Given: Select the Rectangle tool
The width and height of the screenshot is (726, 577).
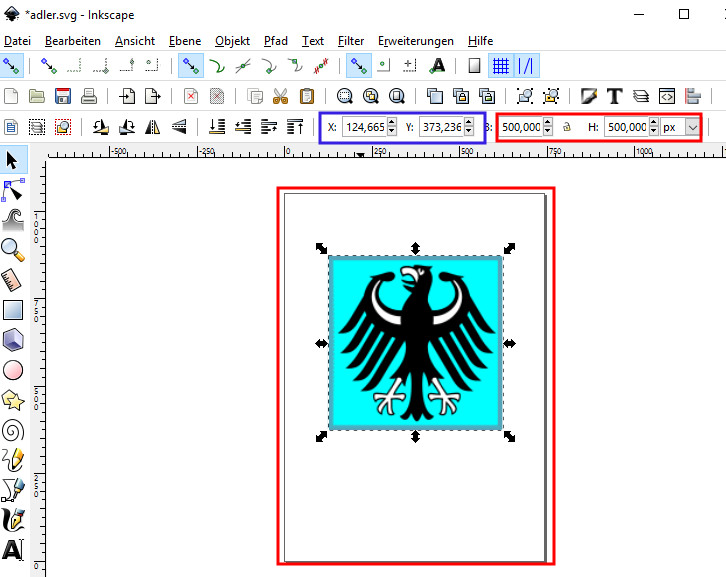Looking at the screenshot, I should 13,310.
